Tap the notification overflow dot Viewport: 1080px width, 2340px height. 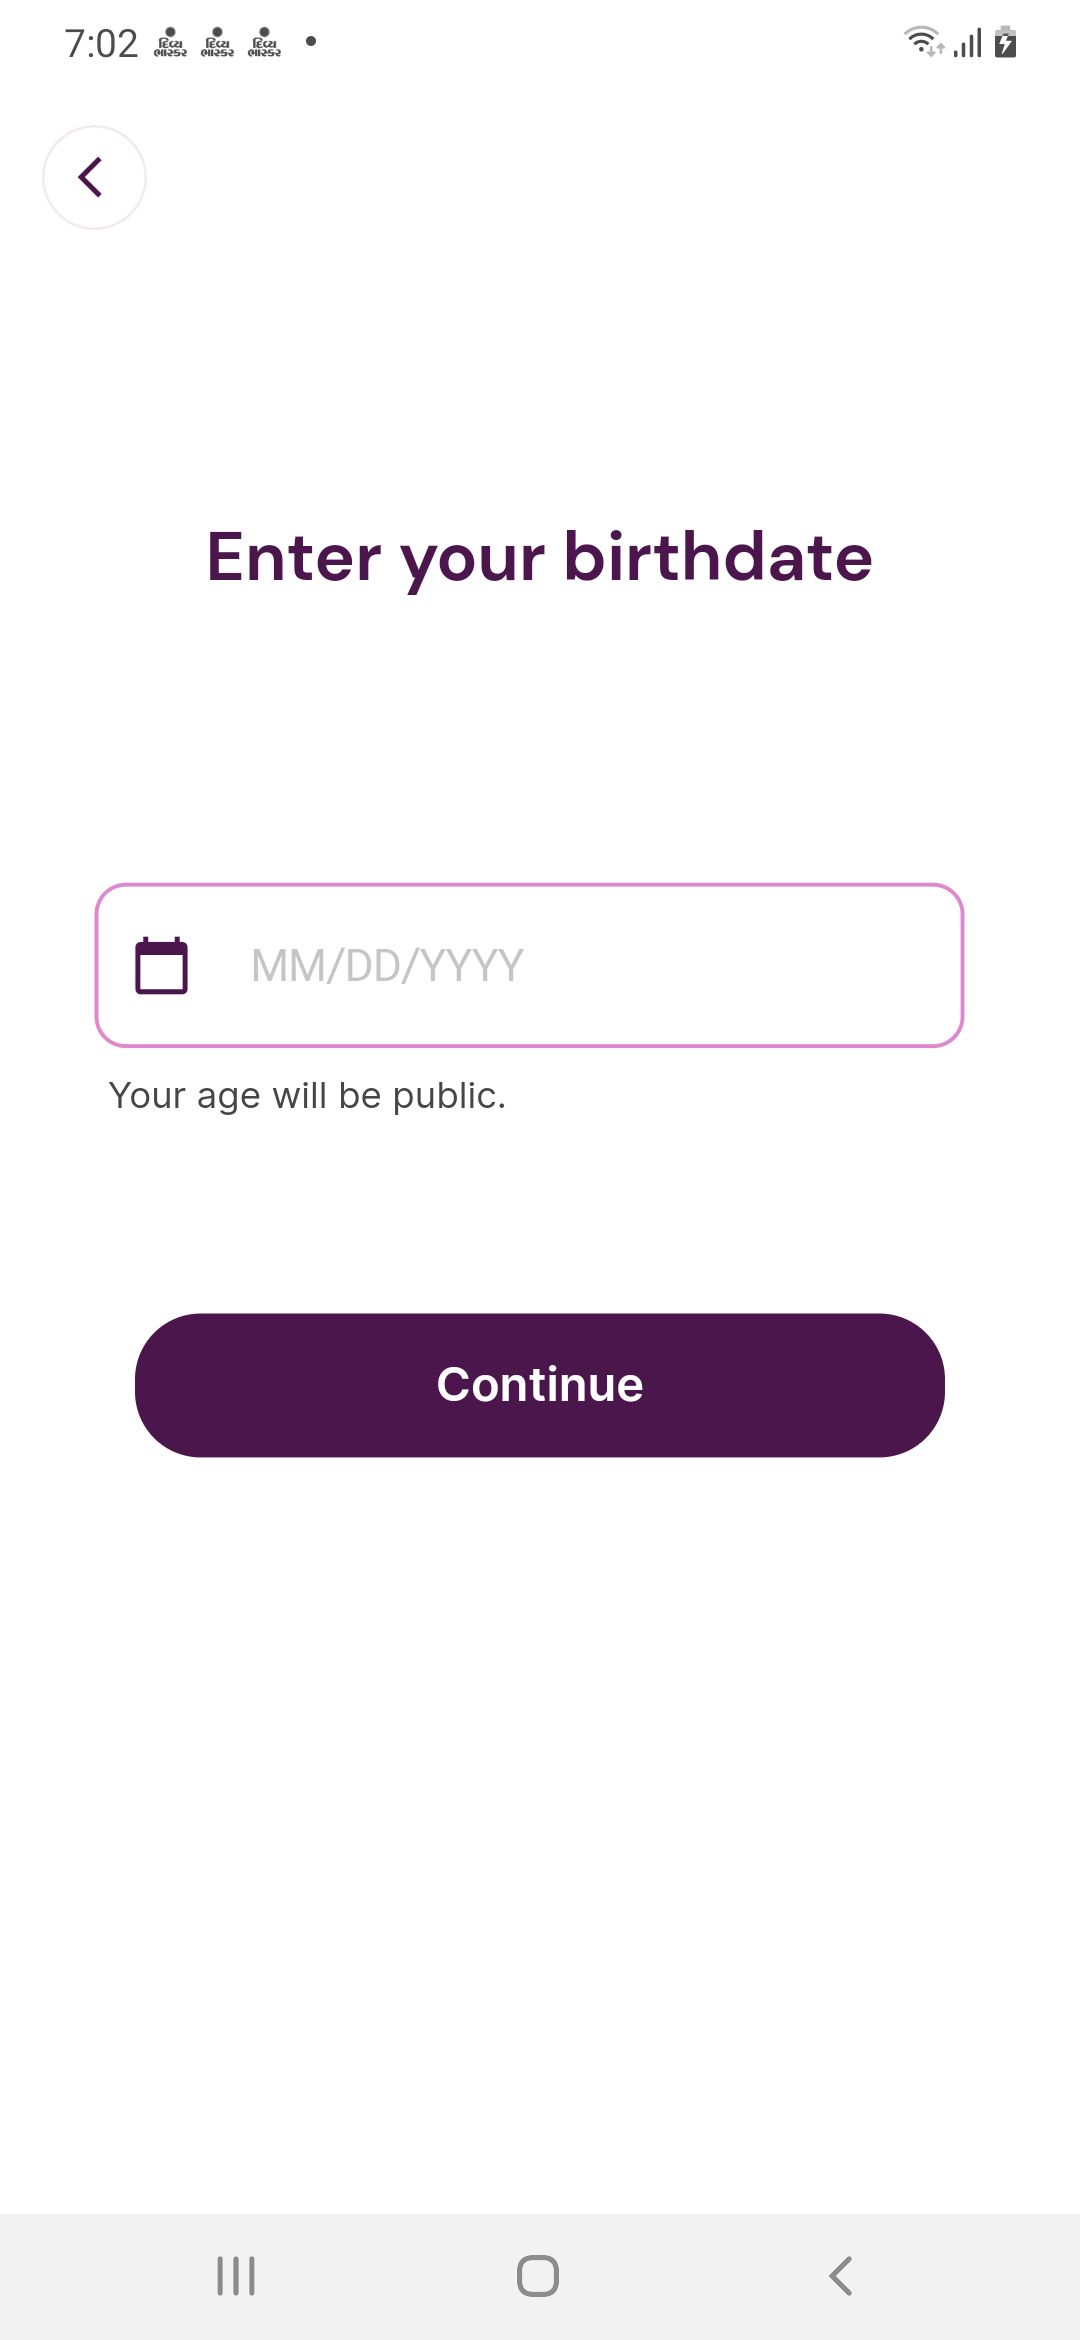(x=311, y=41)
